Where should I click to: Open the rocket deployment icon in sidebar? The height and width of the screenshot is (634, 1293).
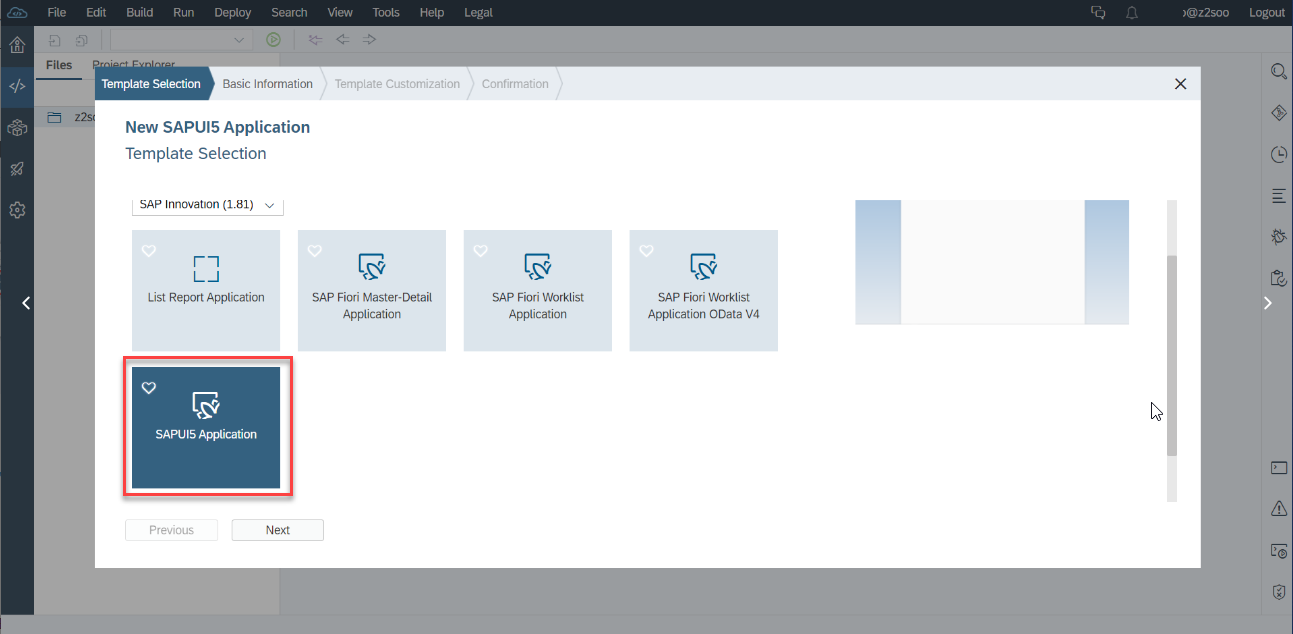pyautogui.click(x=16, y=169)
